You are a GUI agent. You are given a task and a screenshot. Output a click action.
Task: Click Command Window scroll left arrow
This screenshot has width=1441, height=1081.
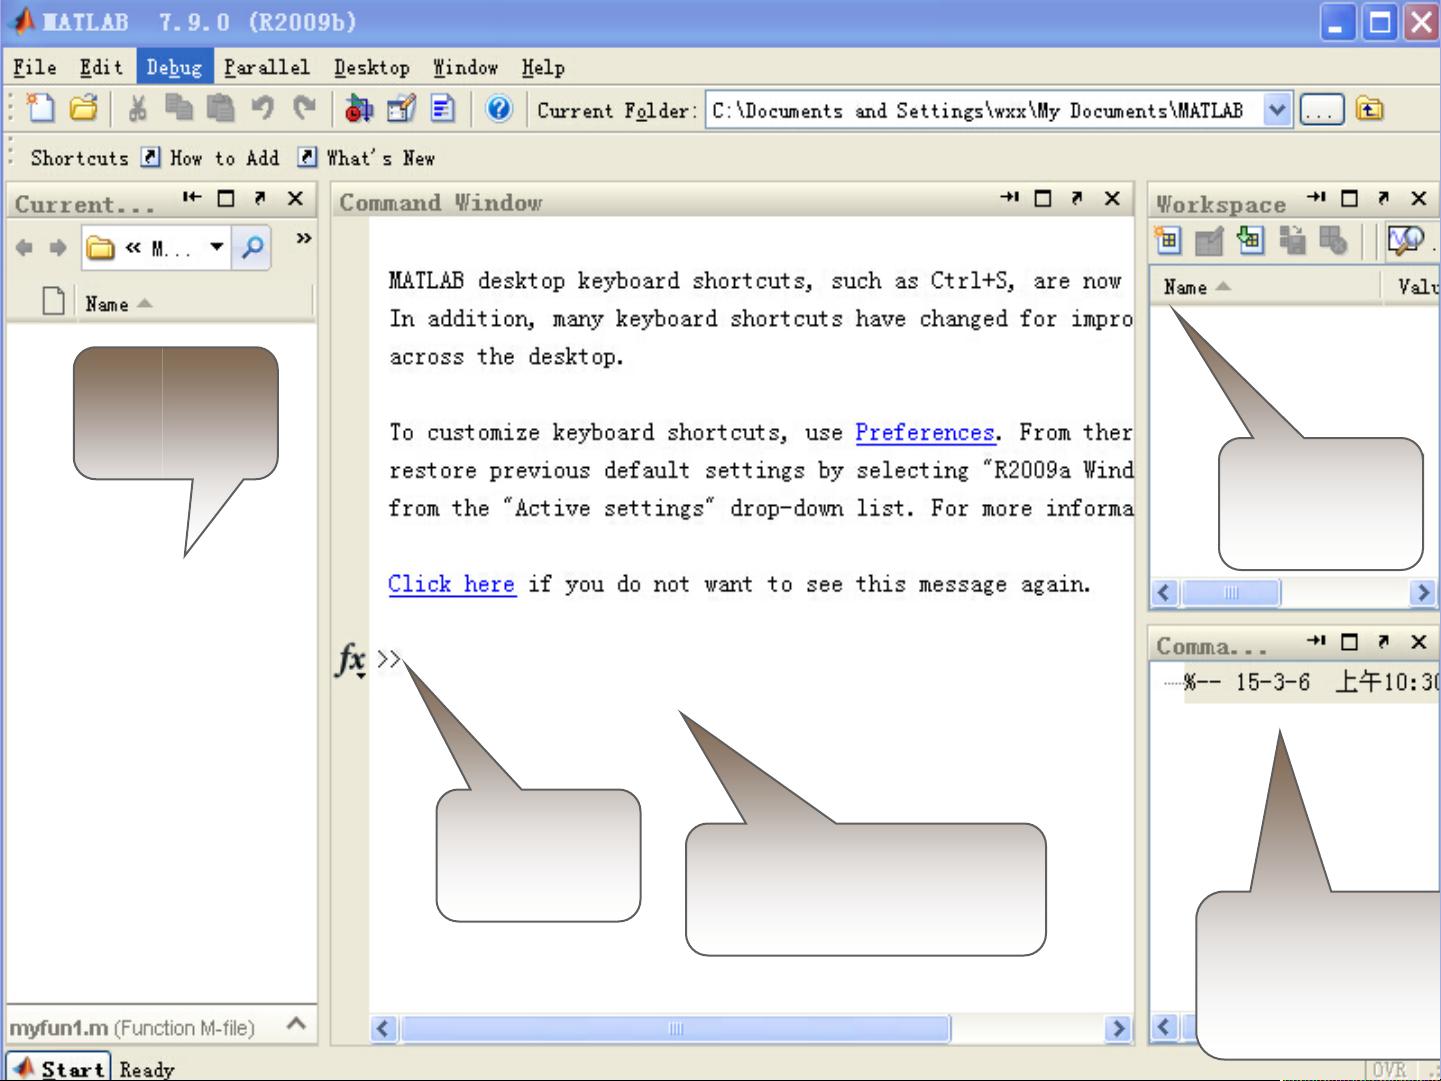(x=384, y=1028)
